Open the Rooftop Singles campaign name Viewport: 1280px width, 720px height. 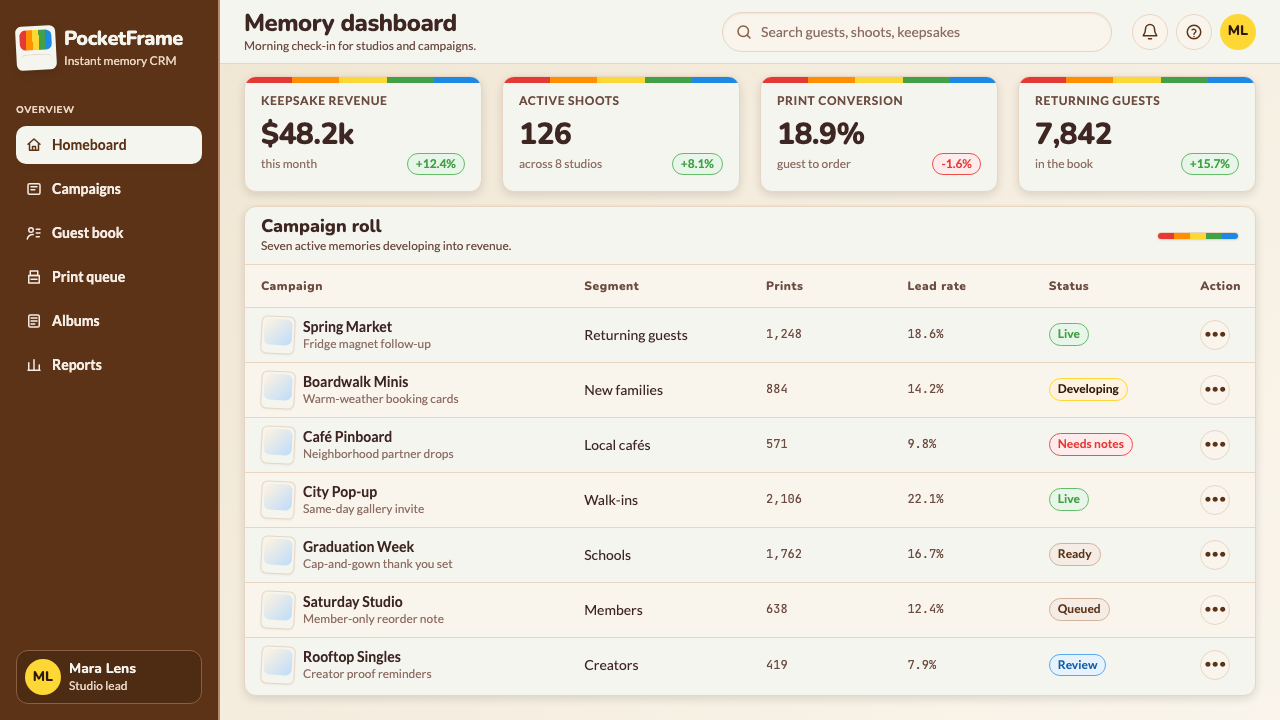pos(352,657)
